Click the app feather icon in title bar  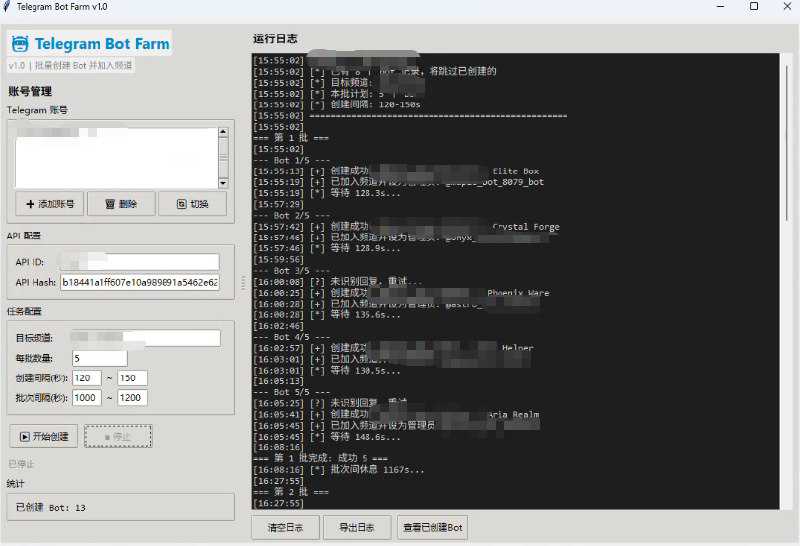tap(6, 6)
